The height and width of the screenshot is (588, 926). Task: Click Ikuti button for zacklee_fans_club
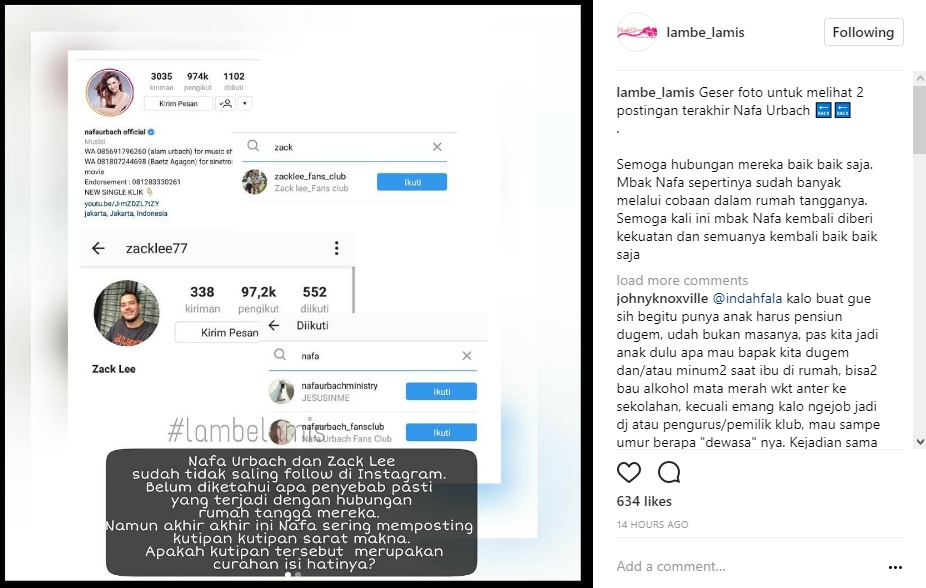pyautogui.click(x=412, y=182)
